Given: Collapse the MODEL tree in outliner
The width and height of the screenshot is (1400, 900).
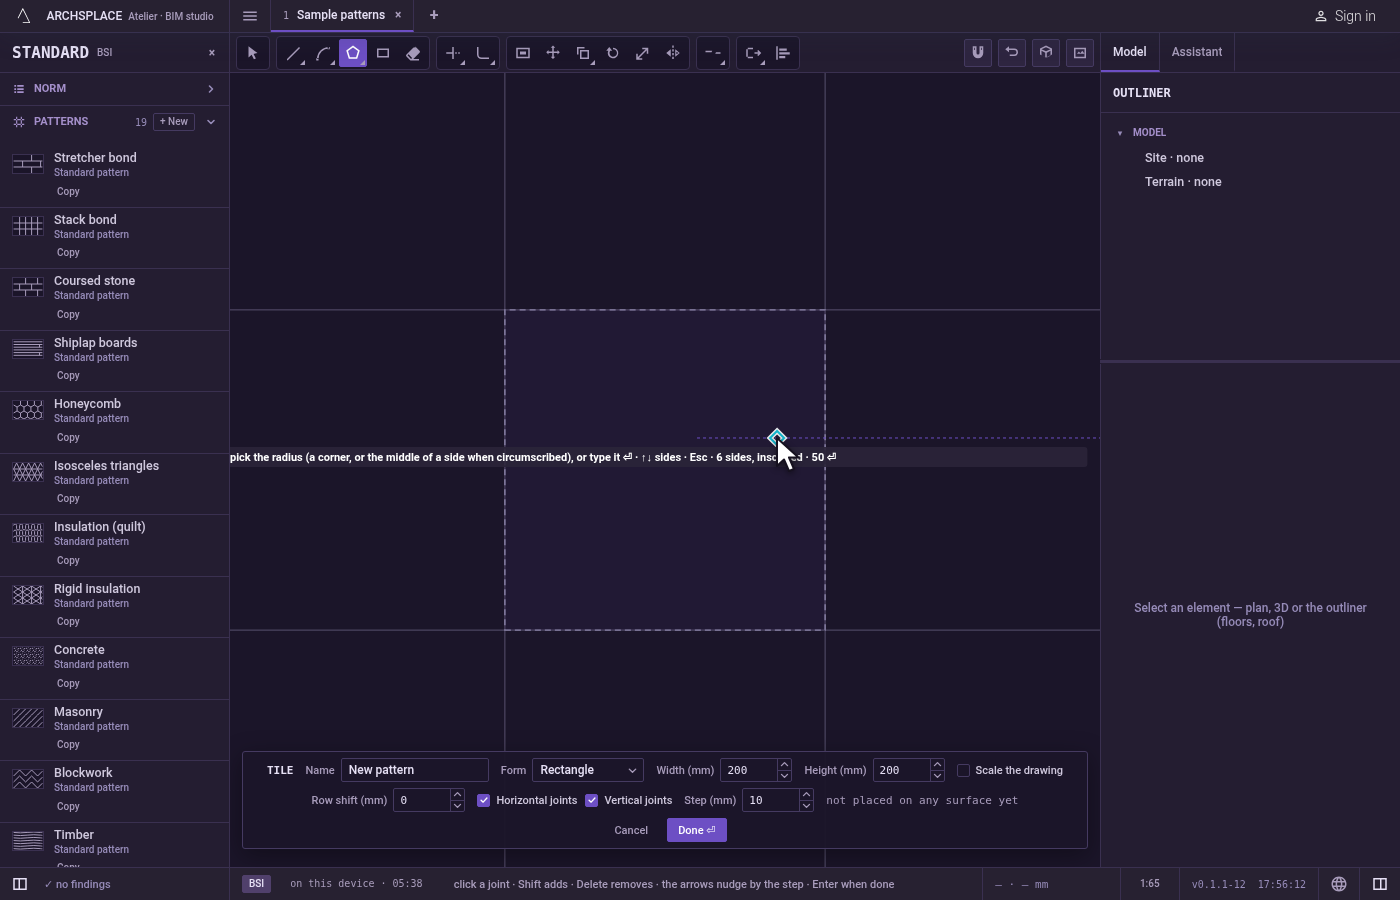Looking at the screenshot, I should point(1120,132).
